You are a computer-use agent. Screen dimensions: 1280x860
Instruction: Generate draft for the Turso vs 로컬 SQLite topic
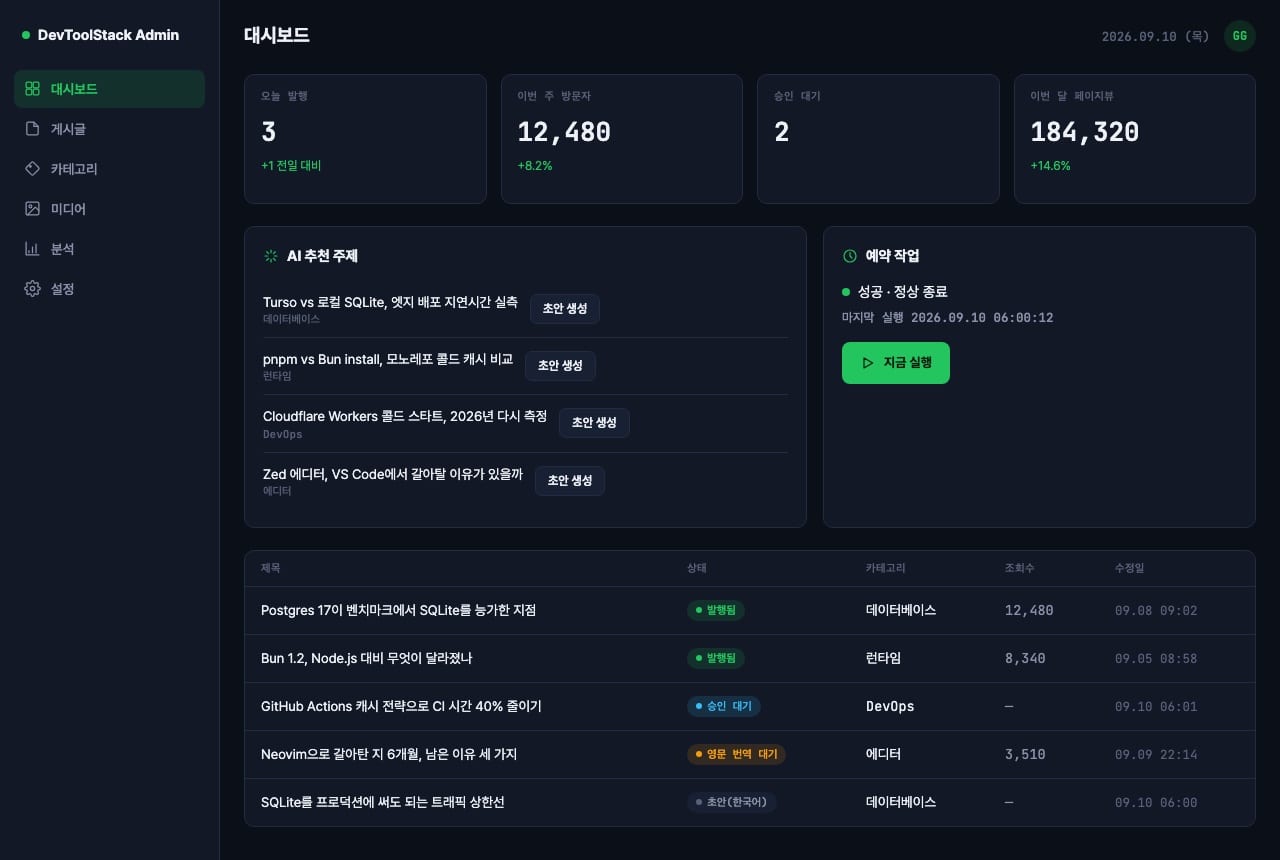[565, 309]
